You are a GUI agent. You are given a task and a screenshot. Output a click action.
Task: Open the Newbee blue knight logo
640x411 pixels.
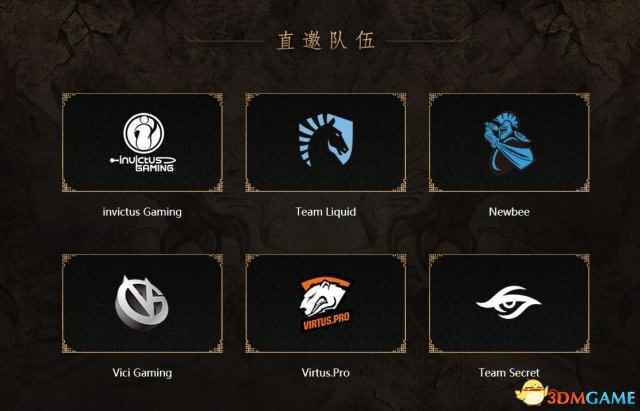click(x=509, y=142)
